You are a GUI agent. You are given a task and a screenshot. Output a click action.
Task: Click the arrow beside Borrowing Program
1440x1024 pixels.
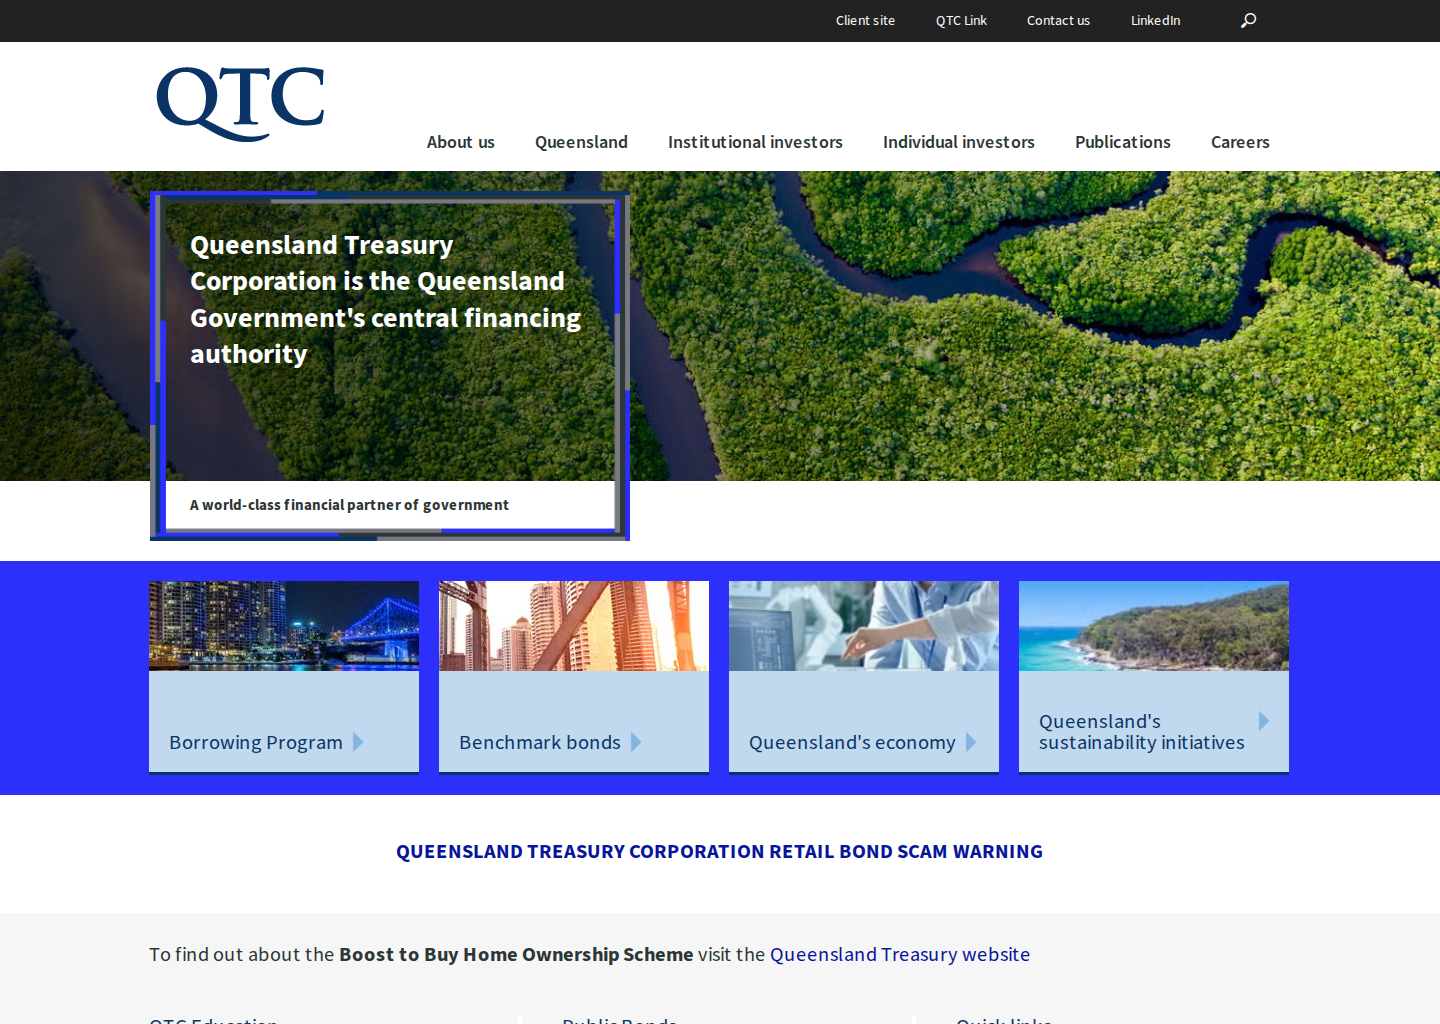[358, 742]
